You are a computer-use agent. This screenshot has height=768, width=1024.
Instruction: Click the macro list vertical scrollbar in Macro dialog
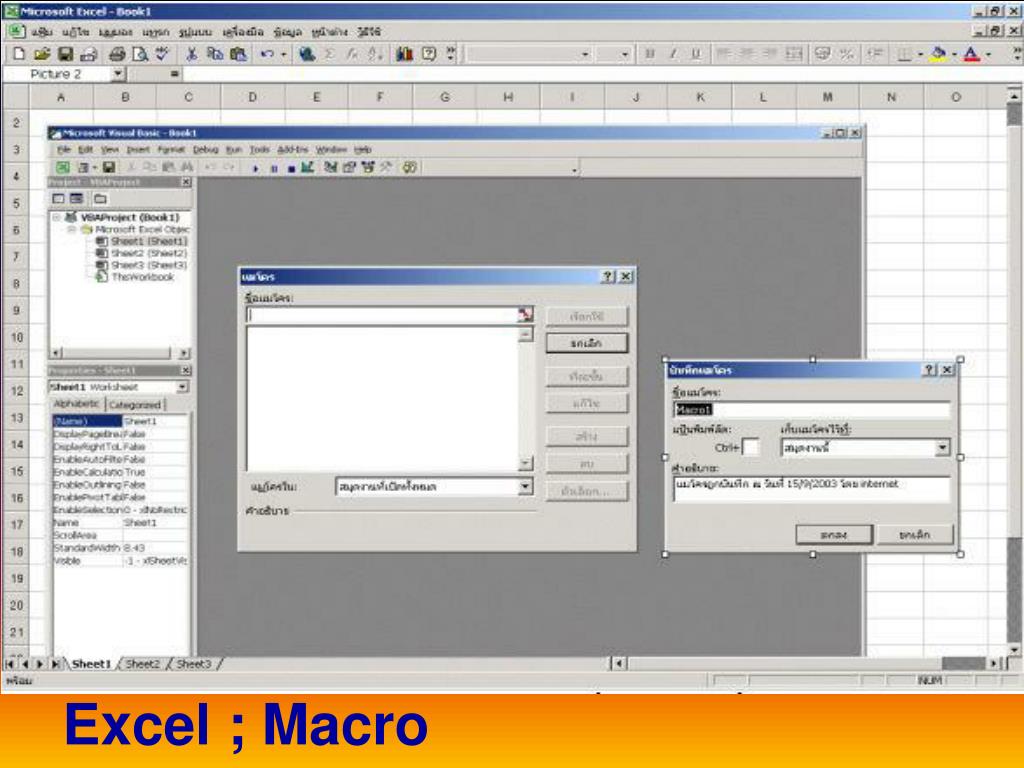click(x=526, y=398)
